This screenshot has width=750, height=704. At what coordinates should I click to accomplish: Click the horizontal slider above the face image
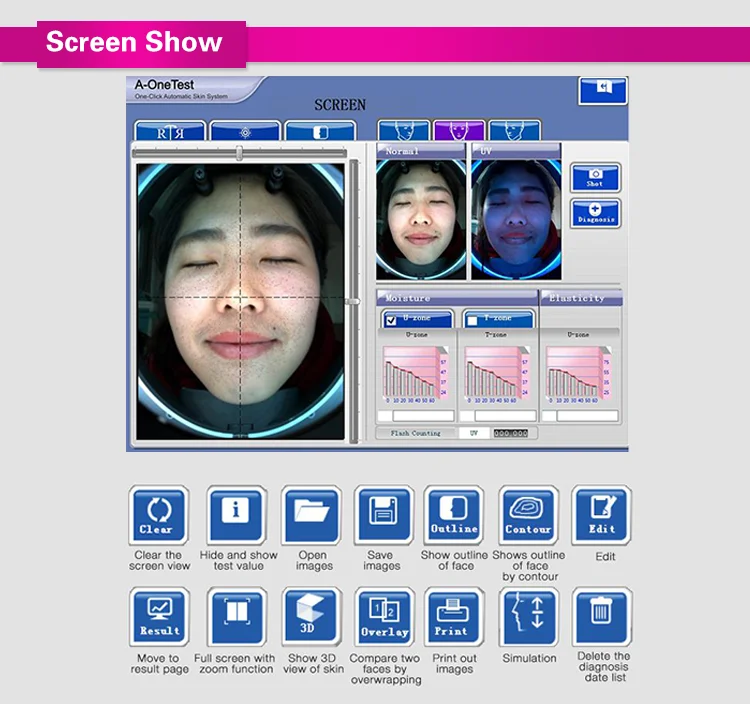click(239, 152)
